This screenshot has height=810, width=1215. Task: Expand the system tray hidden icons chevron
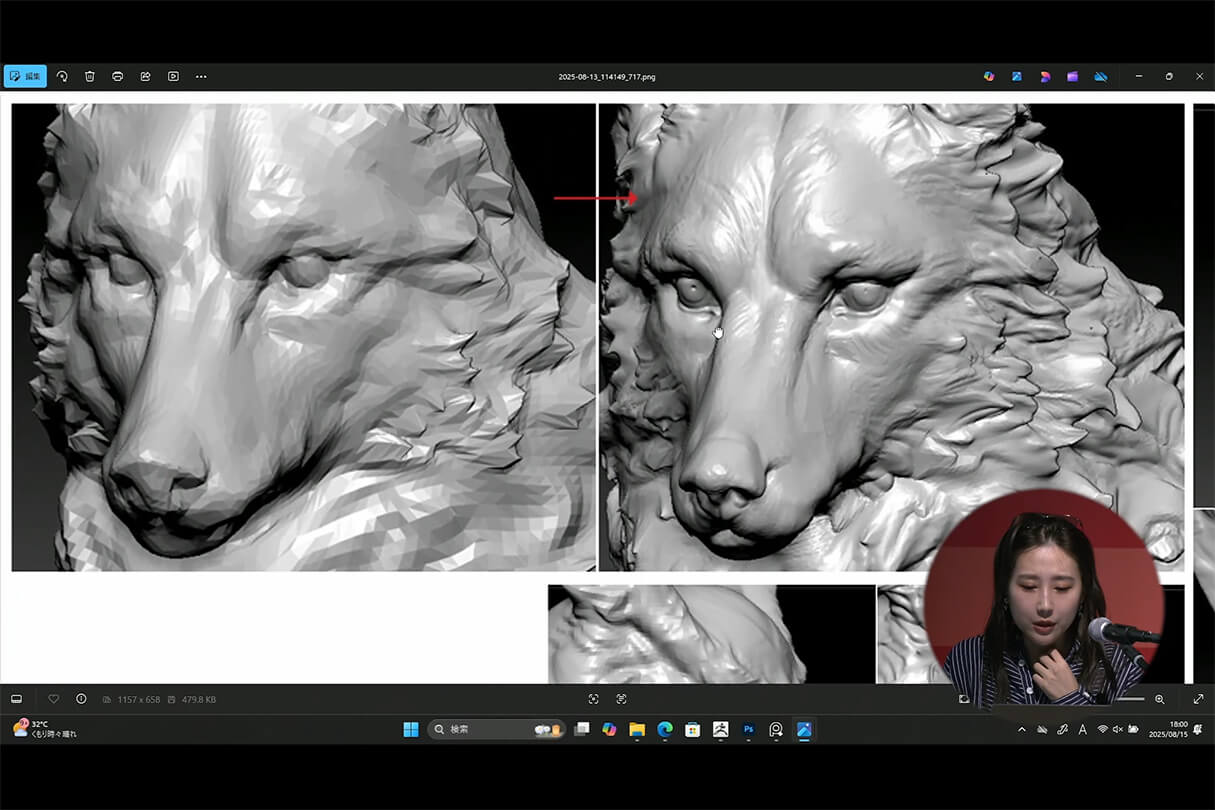[x=1021, y=730]
